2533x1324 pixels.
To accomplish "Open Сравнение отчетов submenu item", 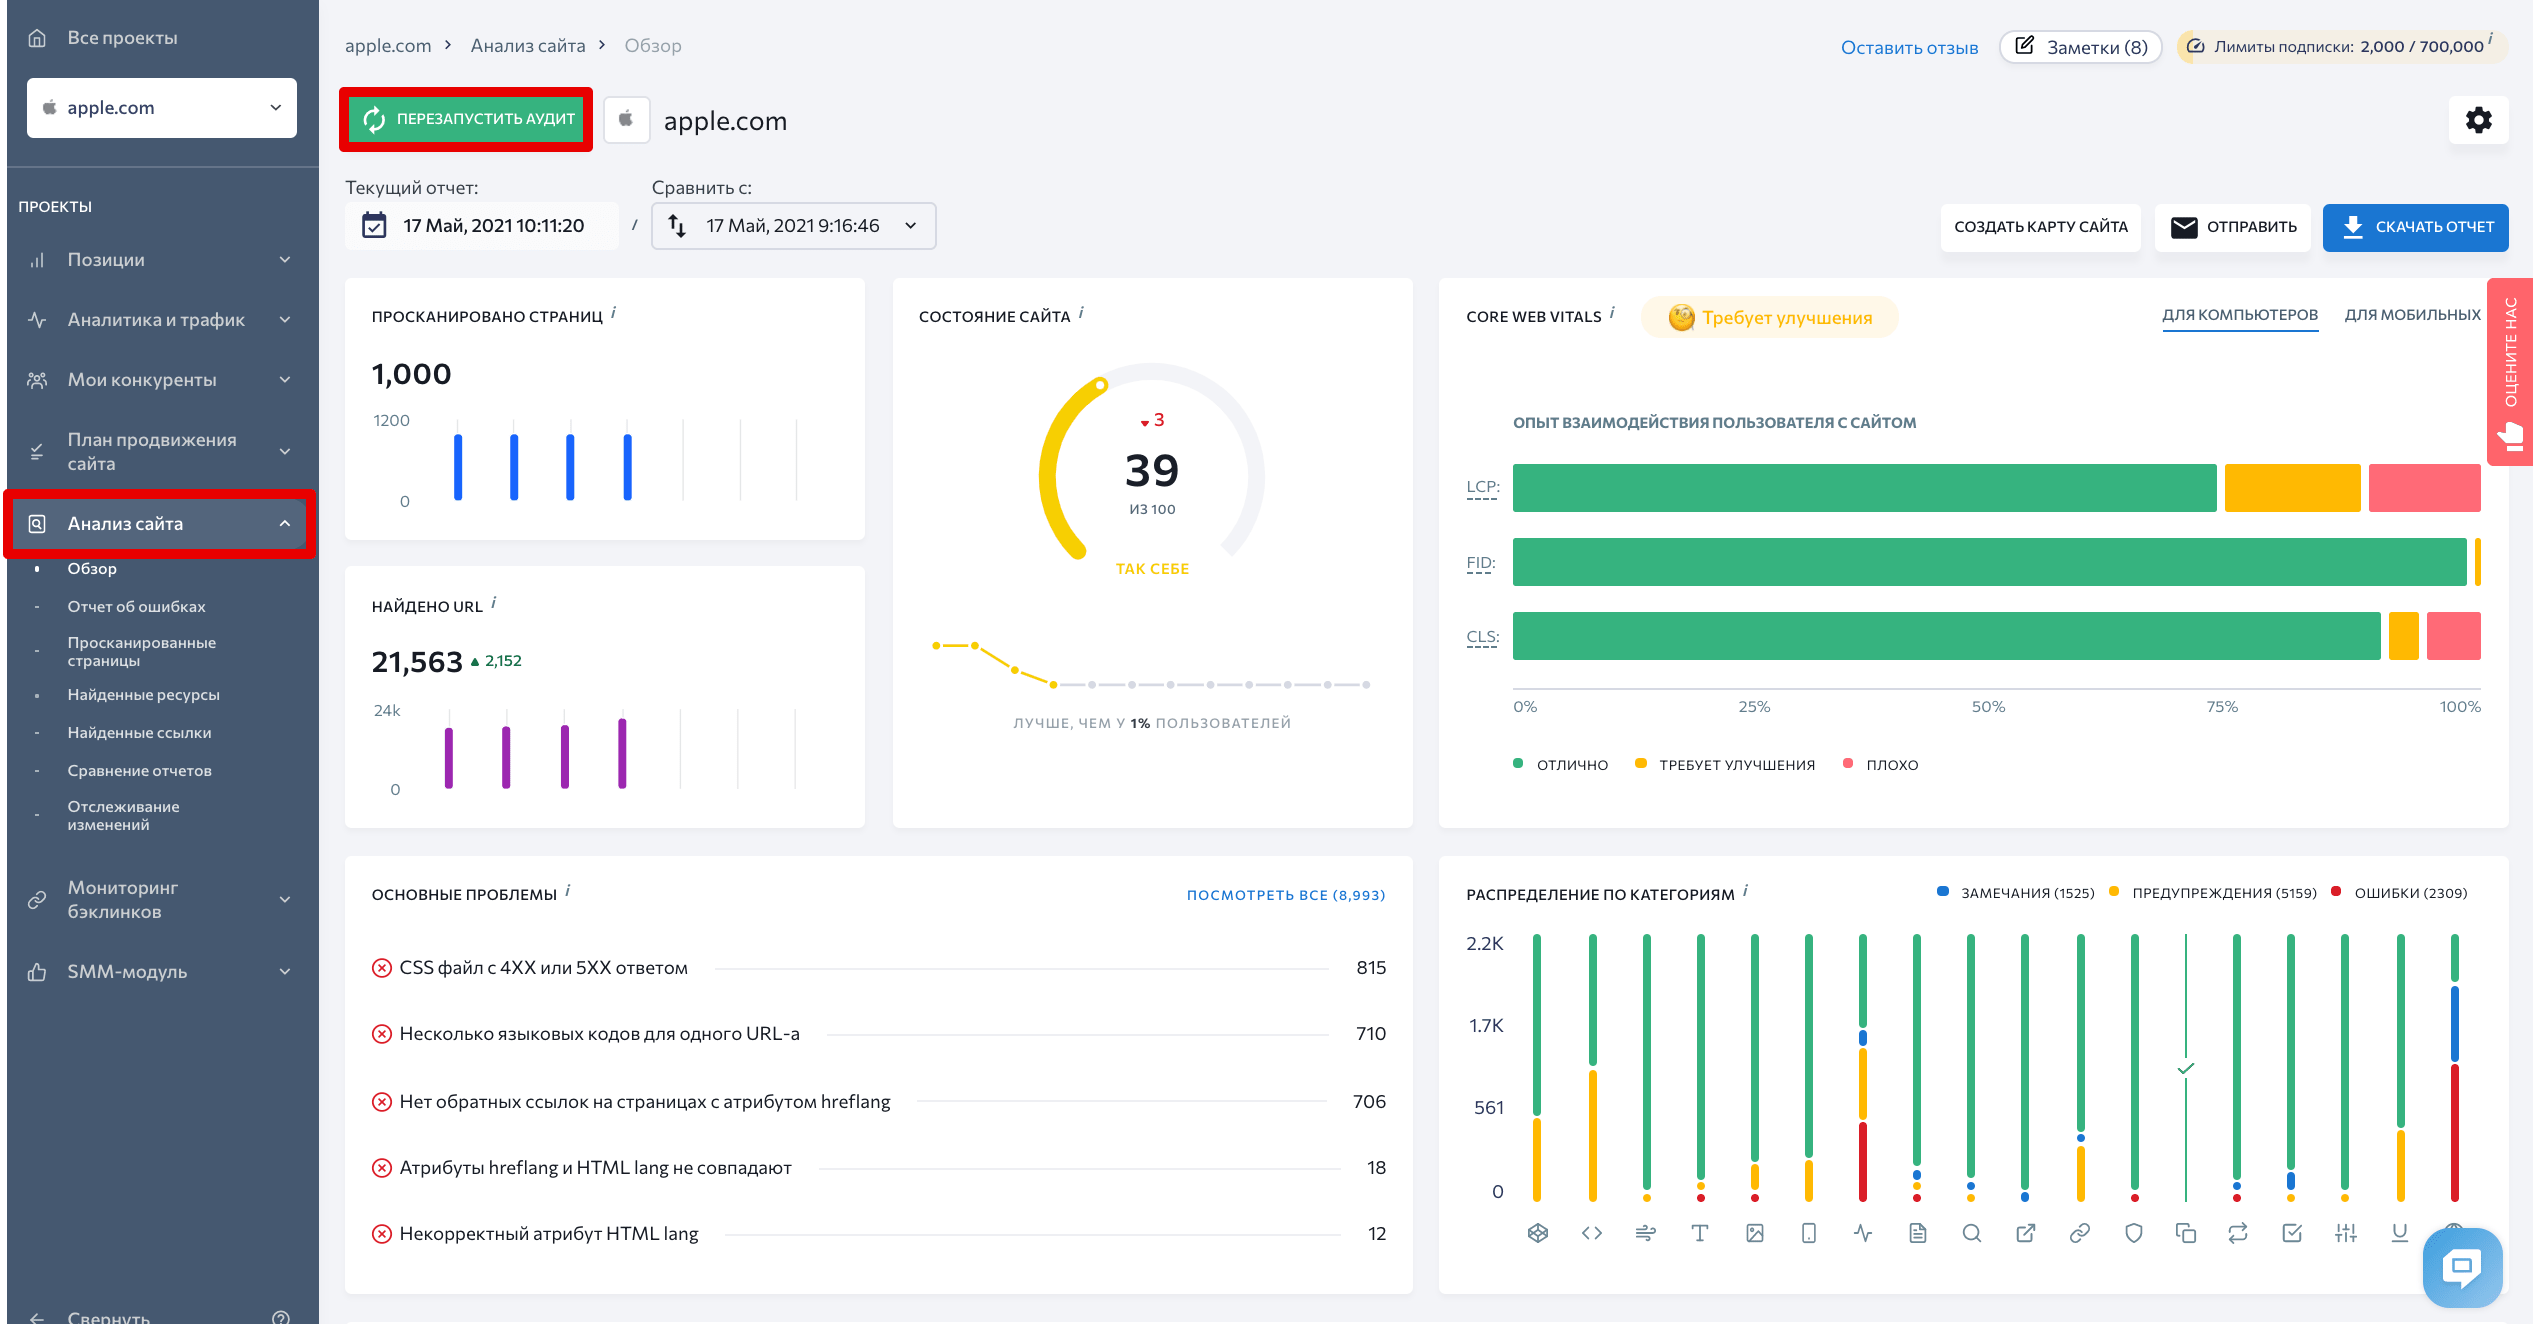I will pyautogui.click(x=139, y=771).
